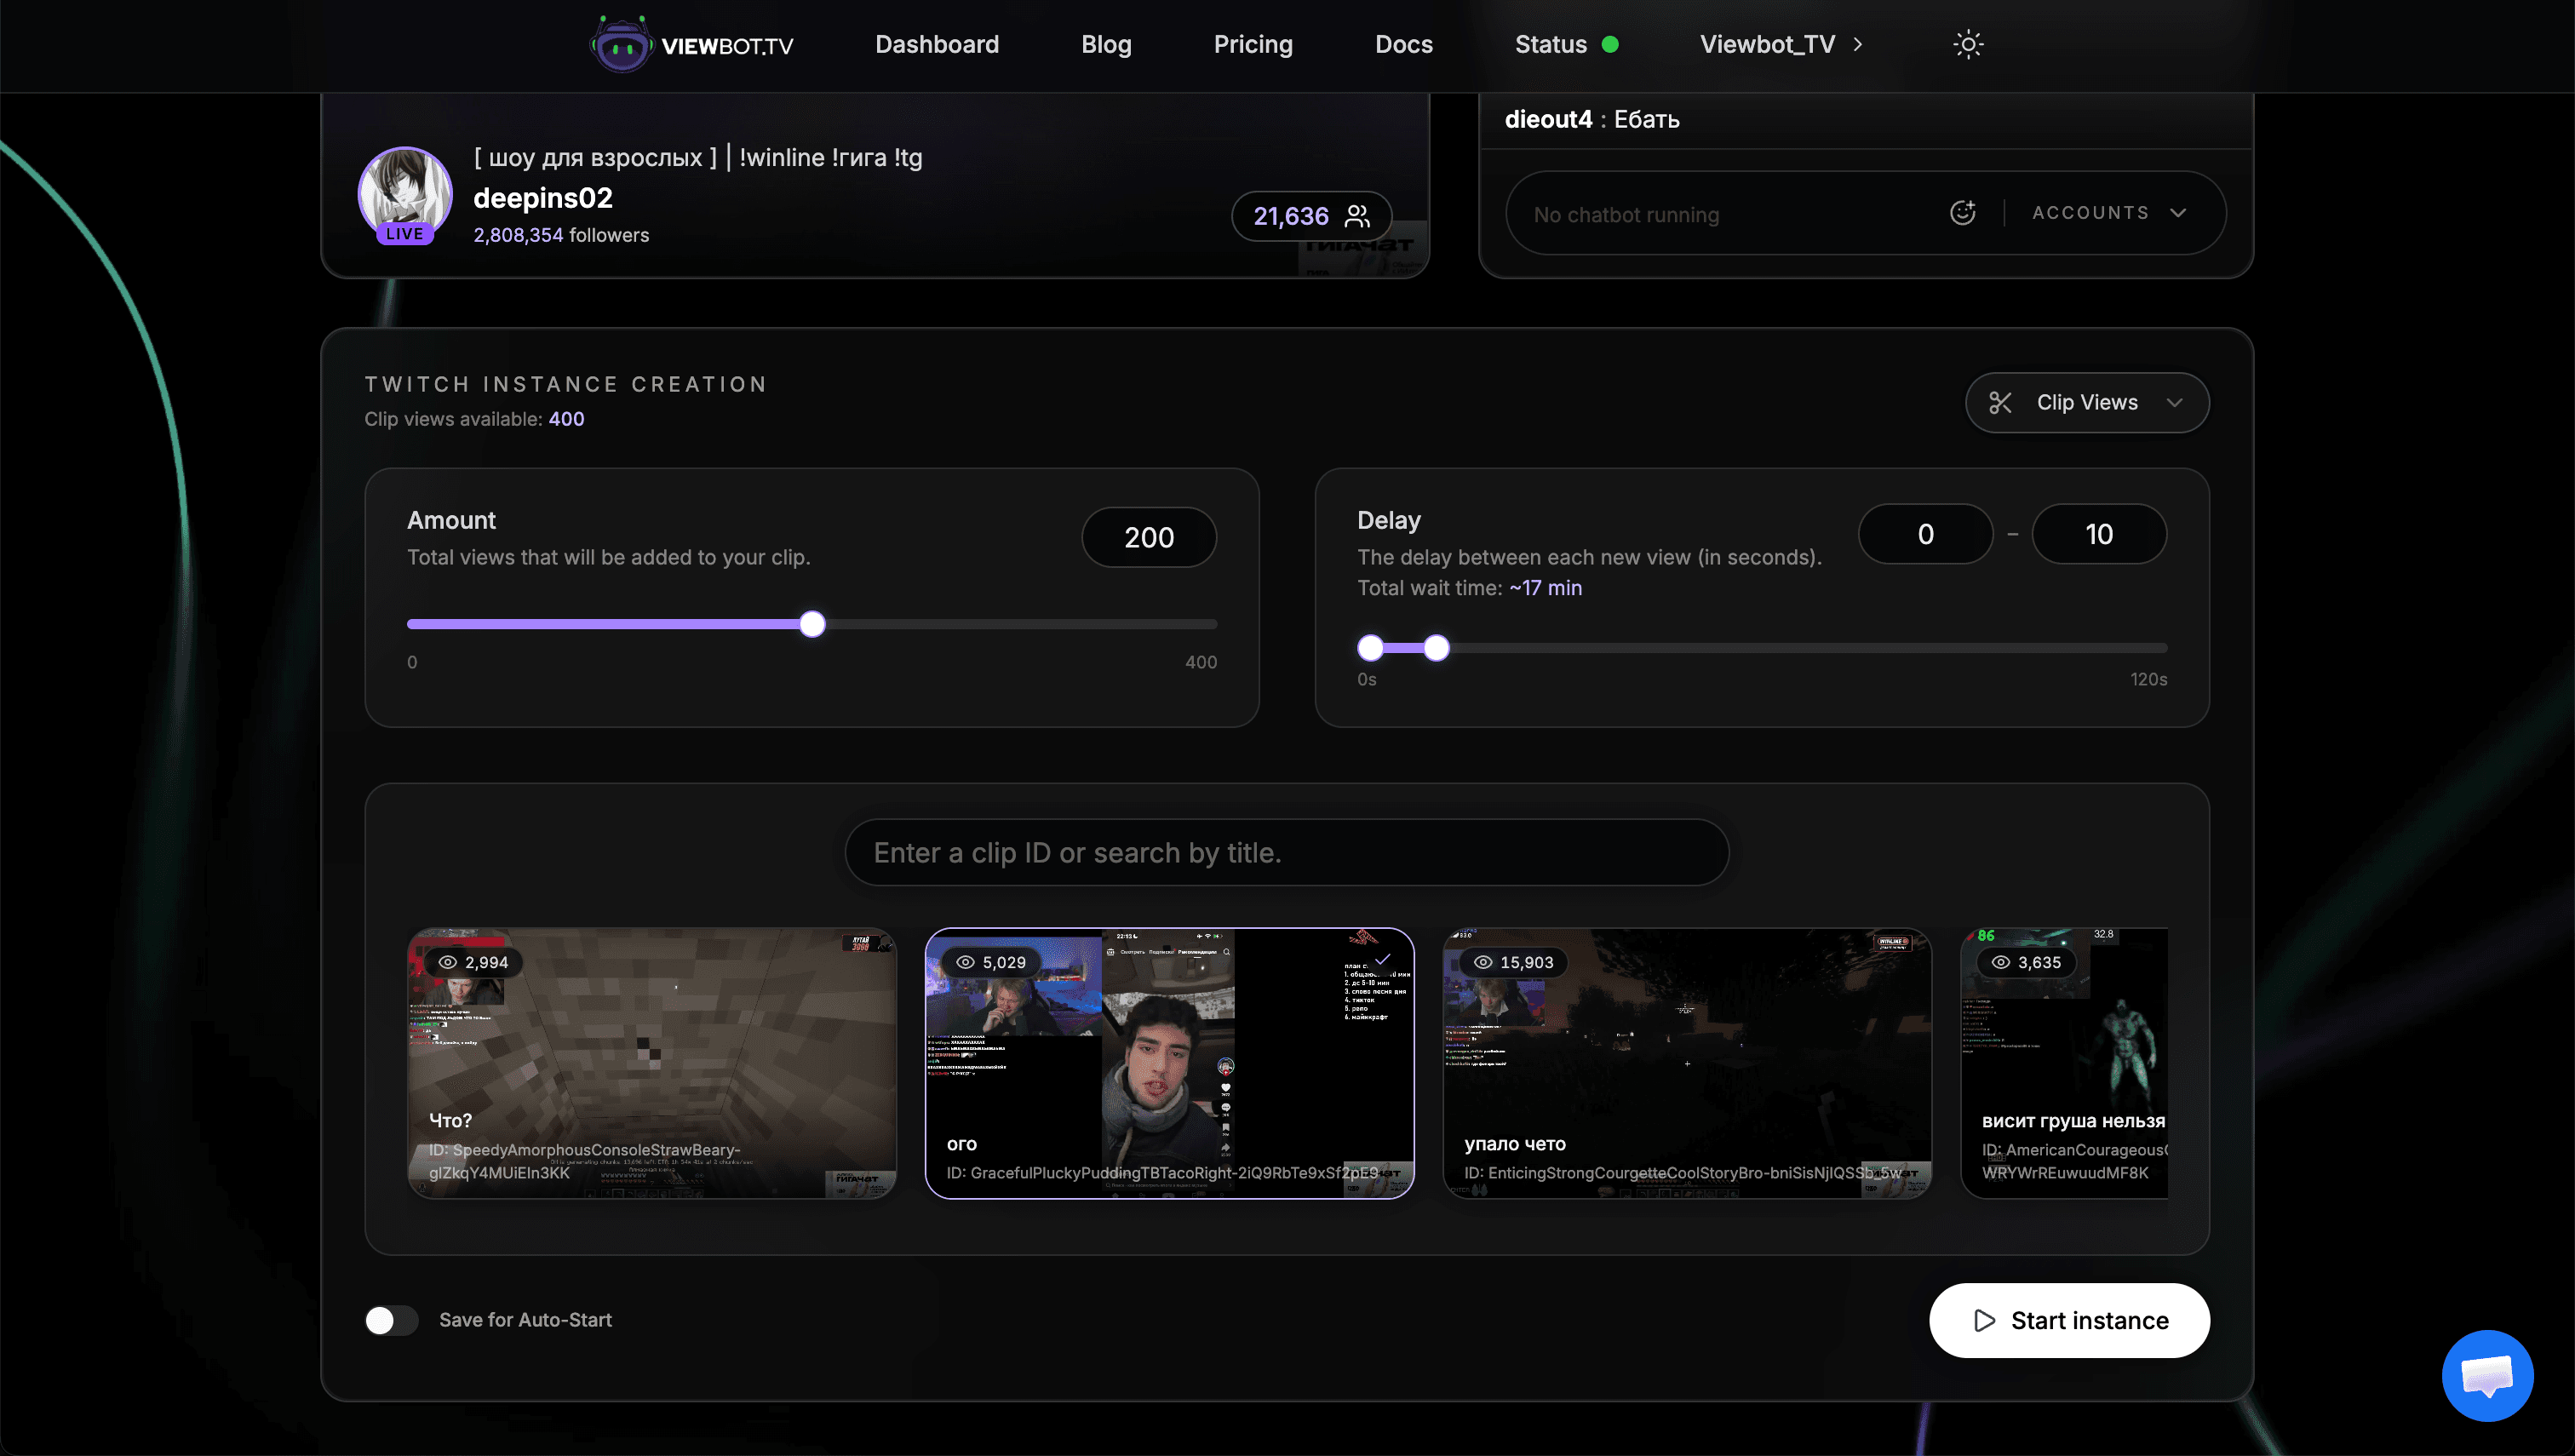Image resolution: width=2575 pixels, height=1456 pixels.
Task: Open the Dashboard menu item
Action: [936, 44]
